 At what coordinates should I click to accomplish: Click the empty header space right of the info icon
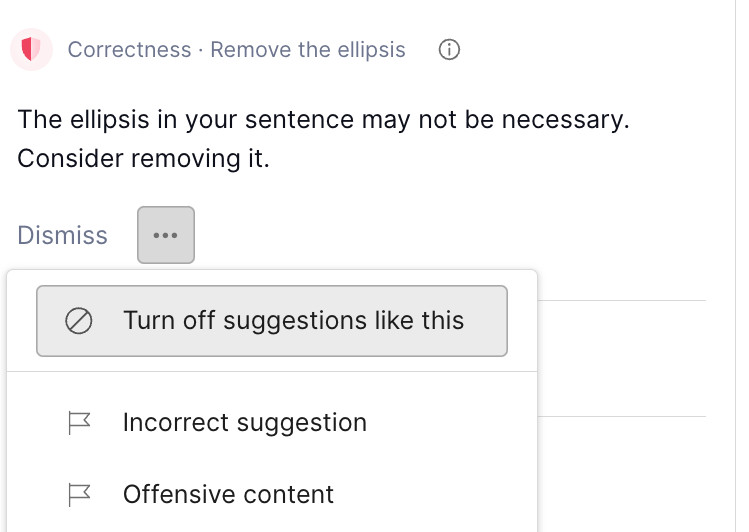(x=592, y=50)
